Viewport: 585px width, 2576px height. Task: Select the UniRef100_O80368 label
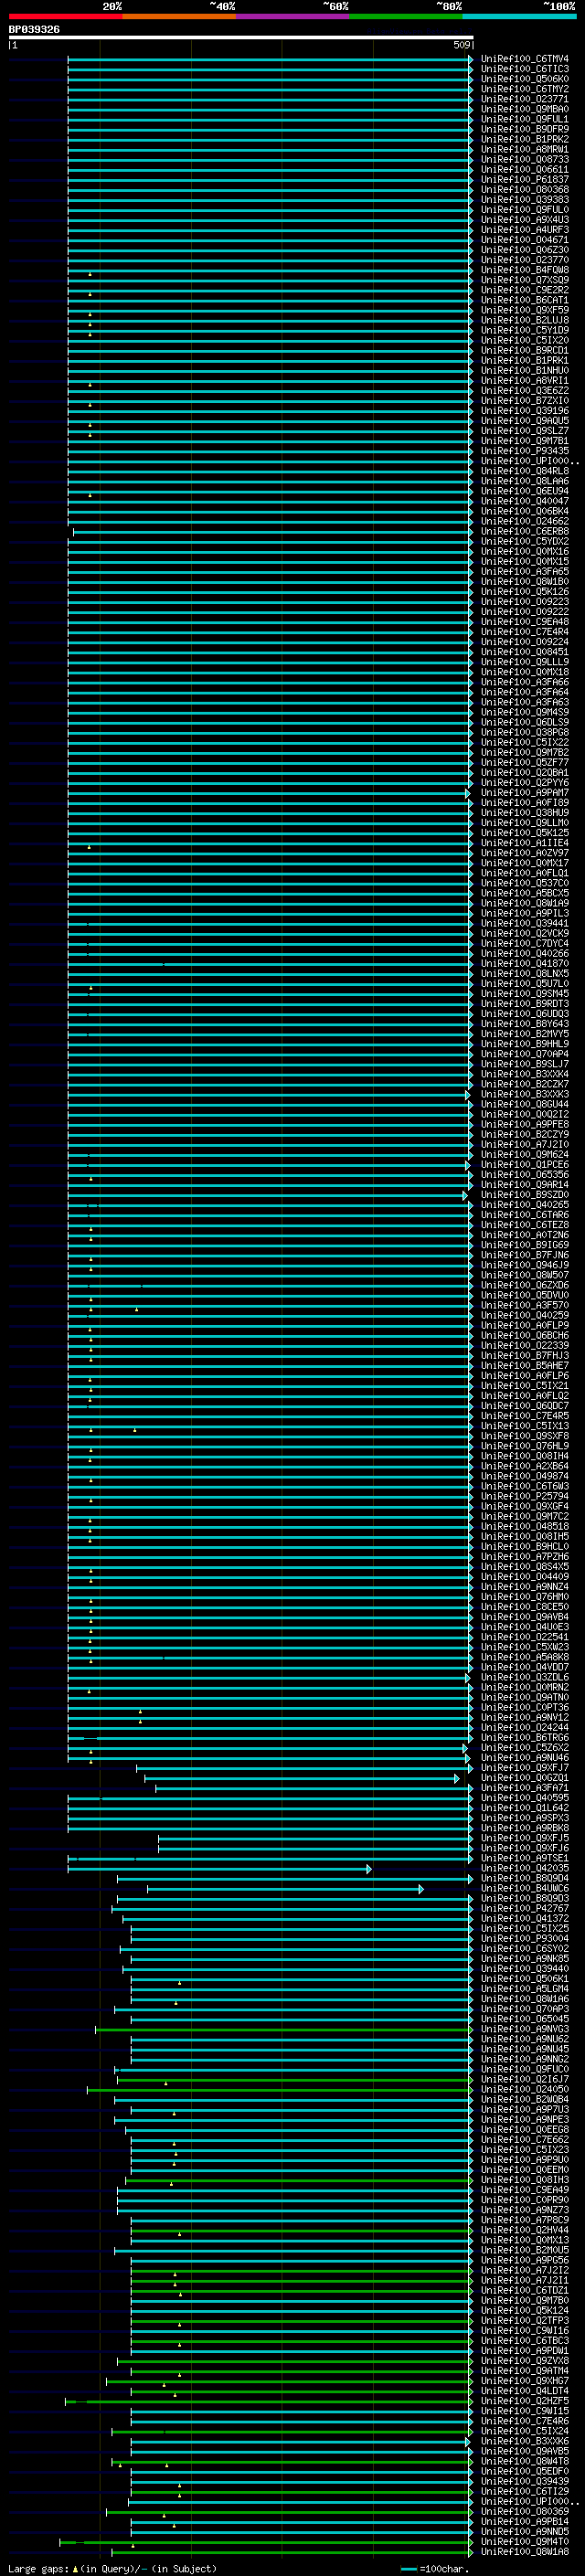click(x=525, y=190)
